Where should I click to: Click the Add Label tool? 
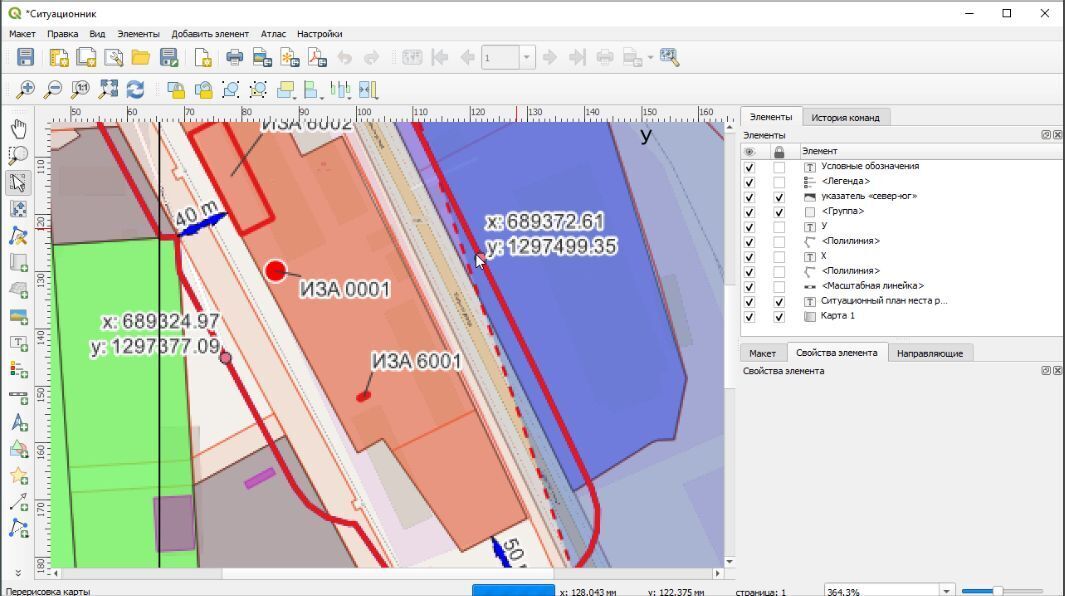point(18,343)
